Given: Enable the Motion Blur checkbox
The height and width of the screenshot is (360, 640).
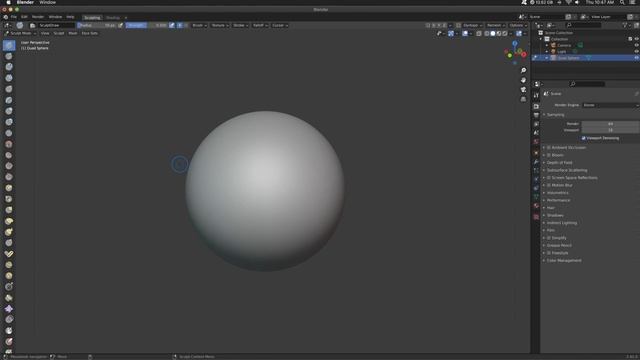Looking at the screenshot, I should [x=549, y=185].
